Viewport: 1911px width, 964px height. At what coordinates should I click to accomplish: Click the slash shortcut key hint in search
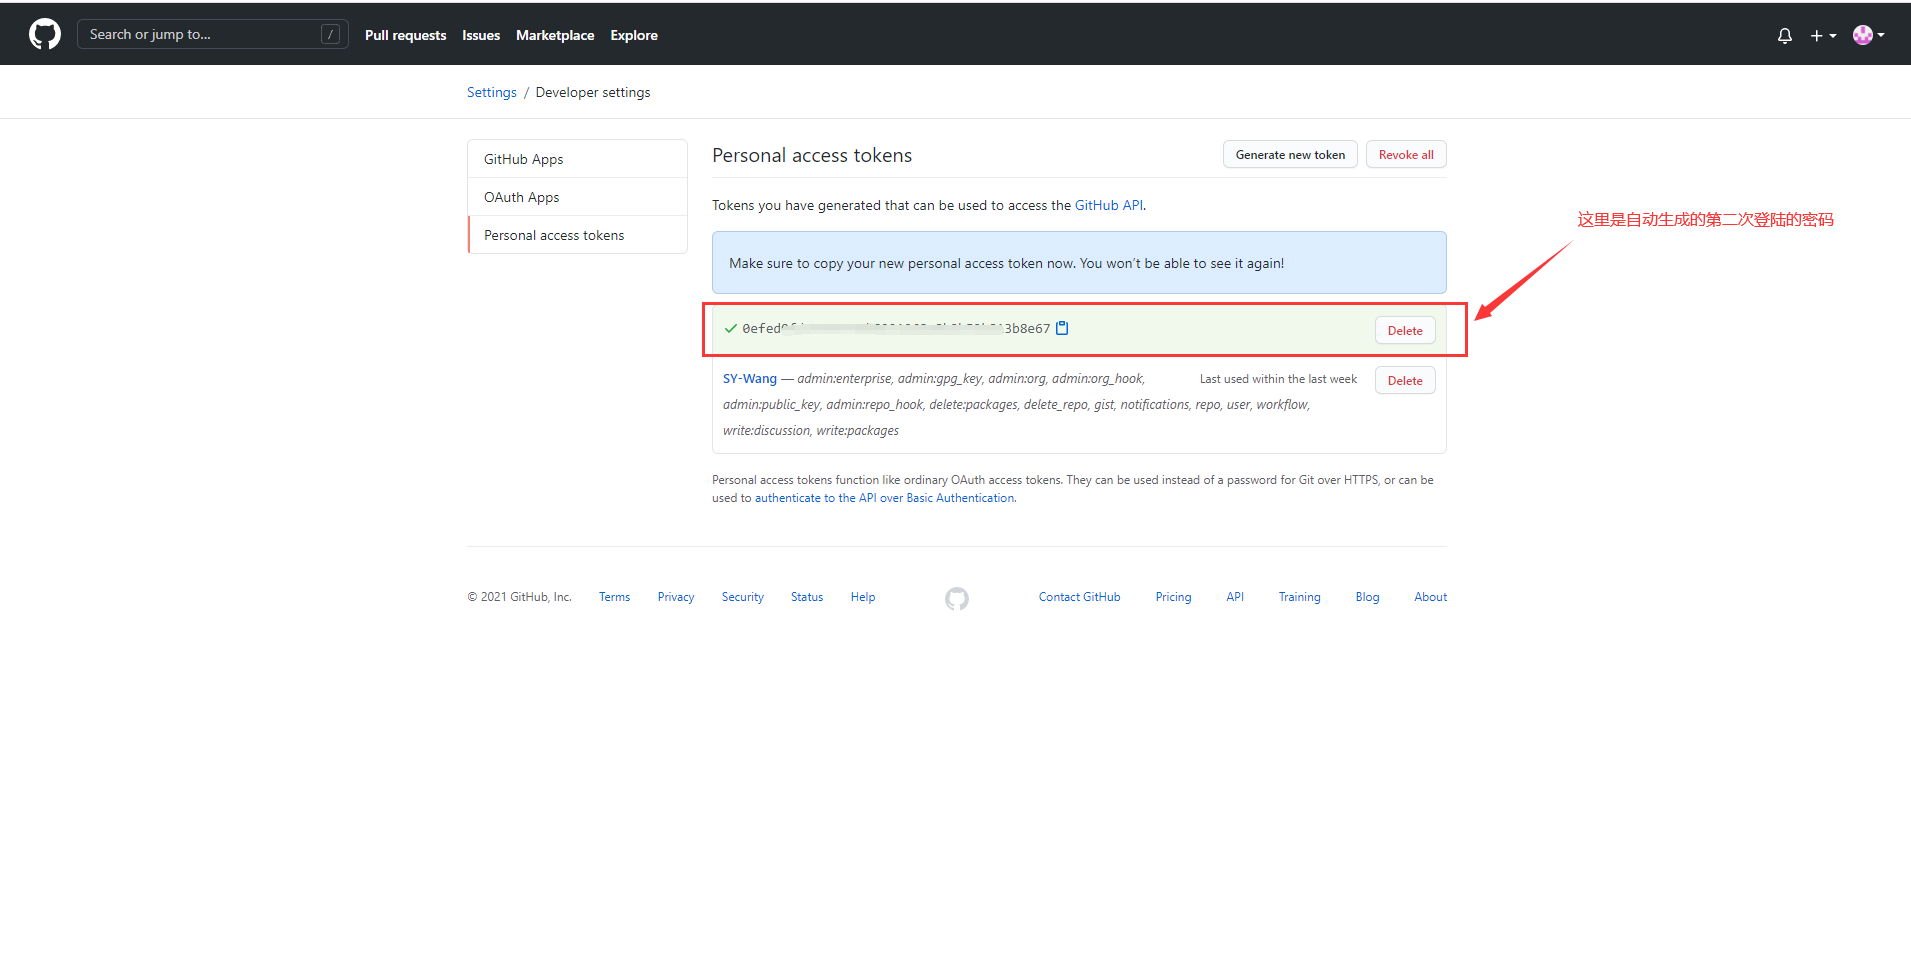pyautogui.click(x=331, y=34)
